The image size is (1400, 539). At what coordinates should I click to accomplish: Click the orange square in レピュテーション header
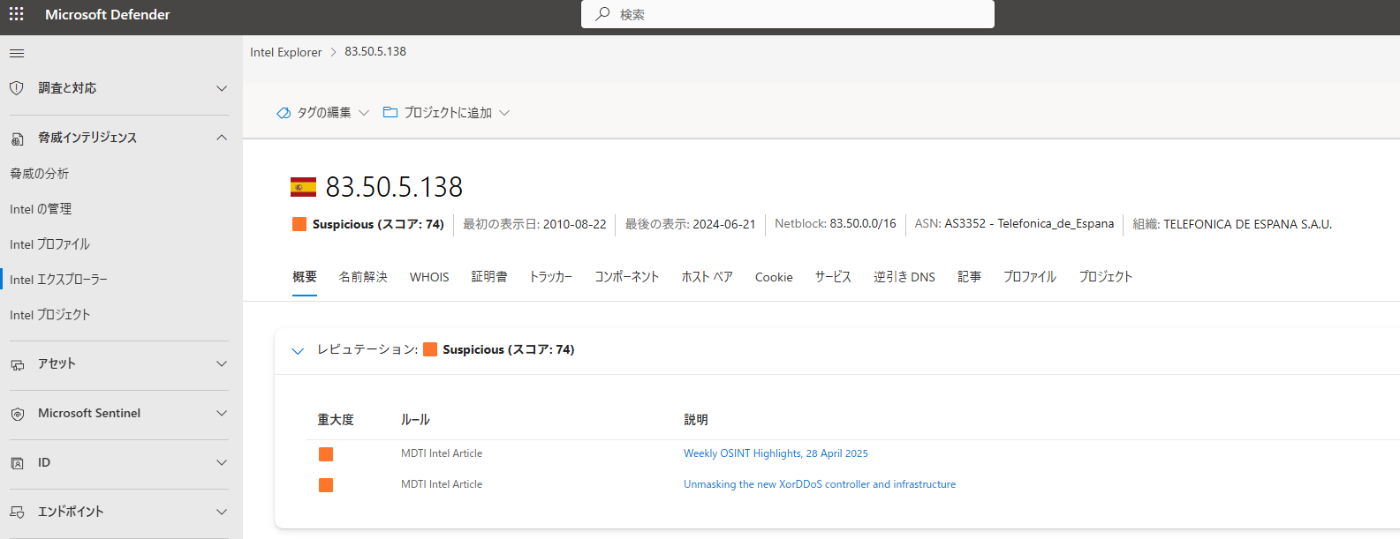430,350
